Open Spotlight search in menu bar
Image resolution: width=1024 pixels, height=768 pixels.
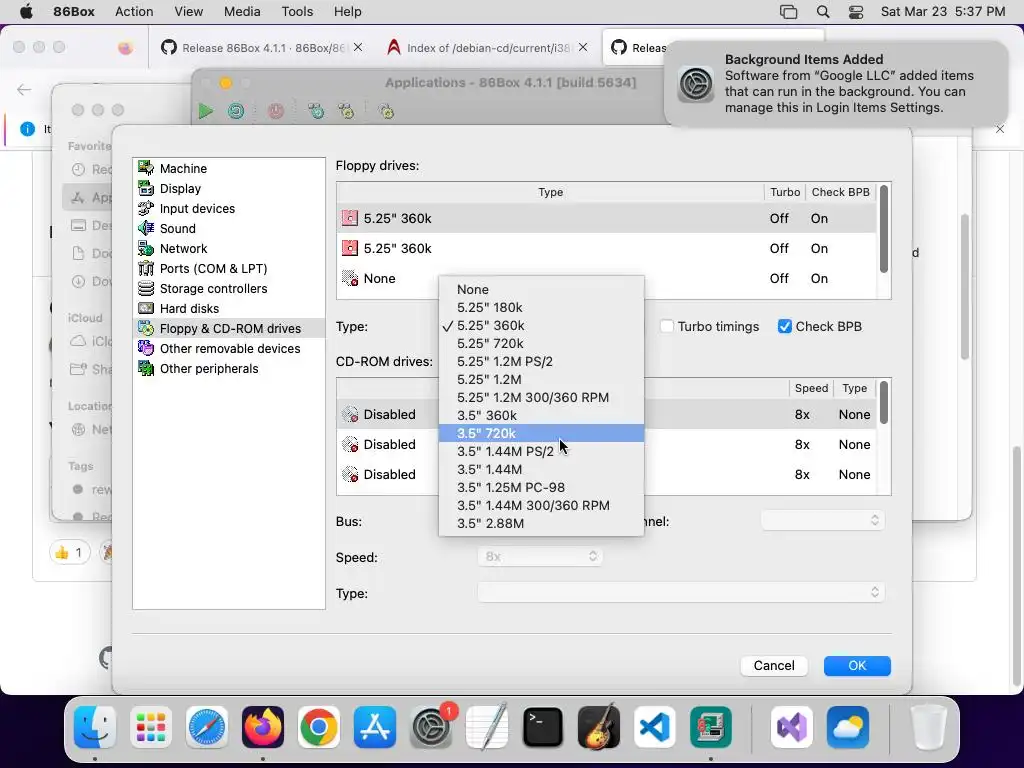tap(823, 12)
